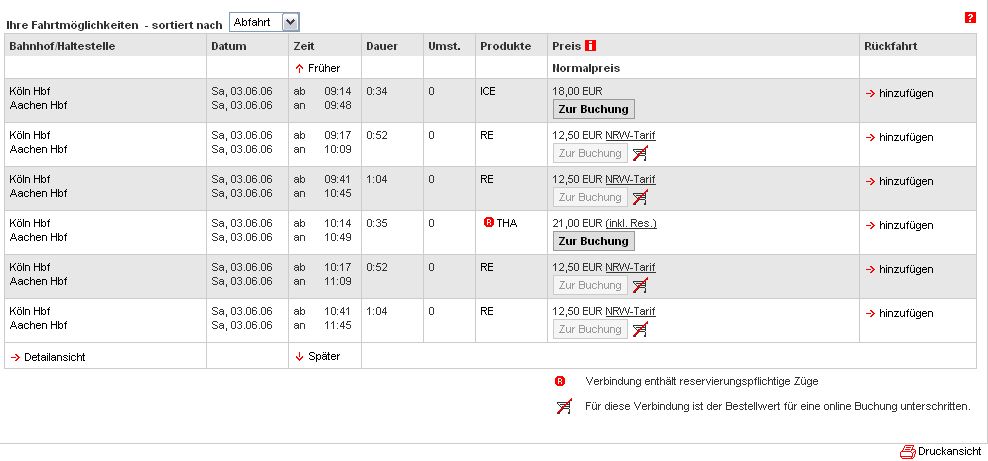Open NRW-Tarif link for 10:41 connection
The width and height of the screenshot is (988, 461).
[x=630, y=311]
